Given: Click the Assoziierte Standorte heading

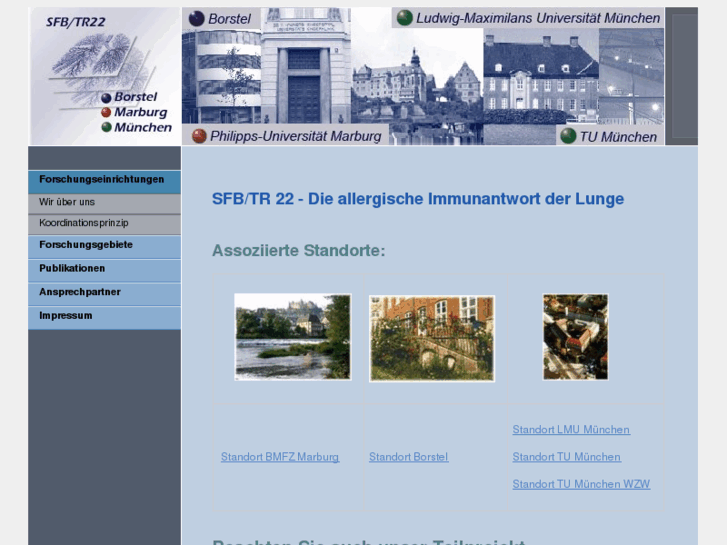Looking at the screenshot, I should (299, 250).
